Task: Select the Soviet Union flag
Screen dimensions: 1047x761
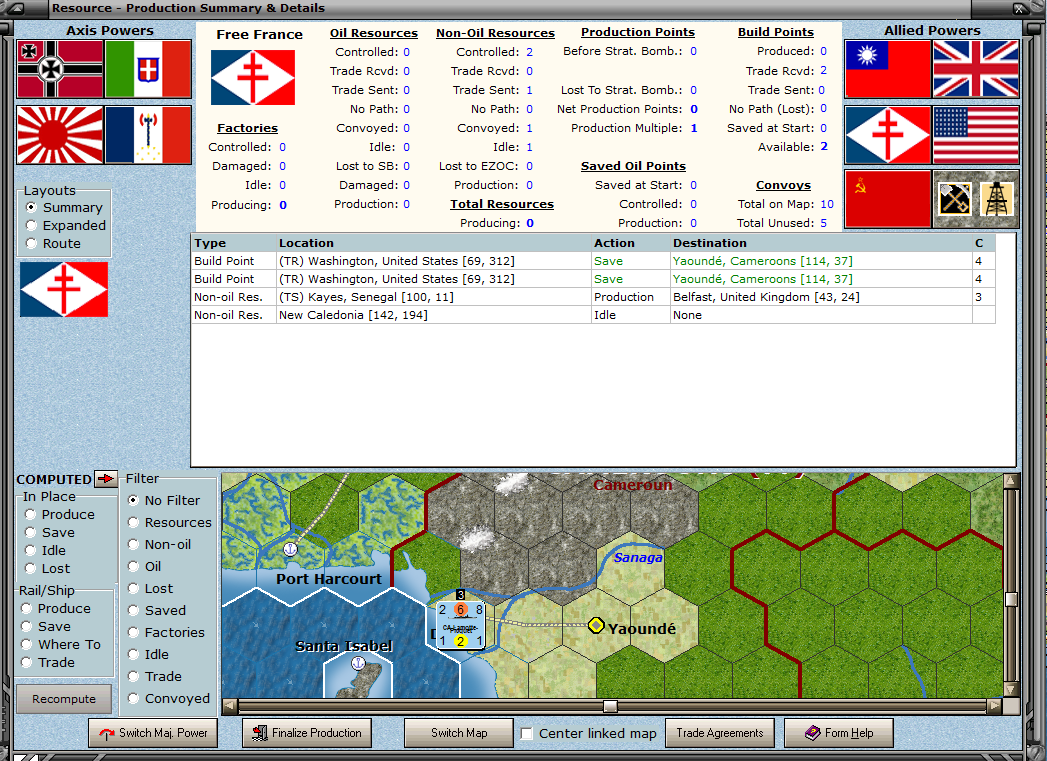Action: 888,199
